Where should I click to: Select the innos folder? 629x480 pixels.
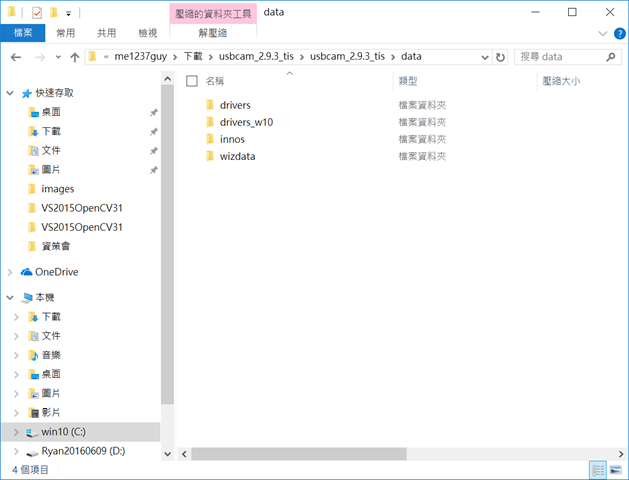coord(232,139)
